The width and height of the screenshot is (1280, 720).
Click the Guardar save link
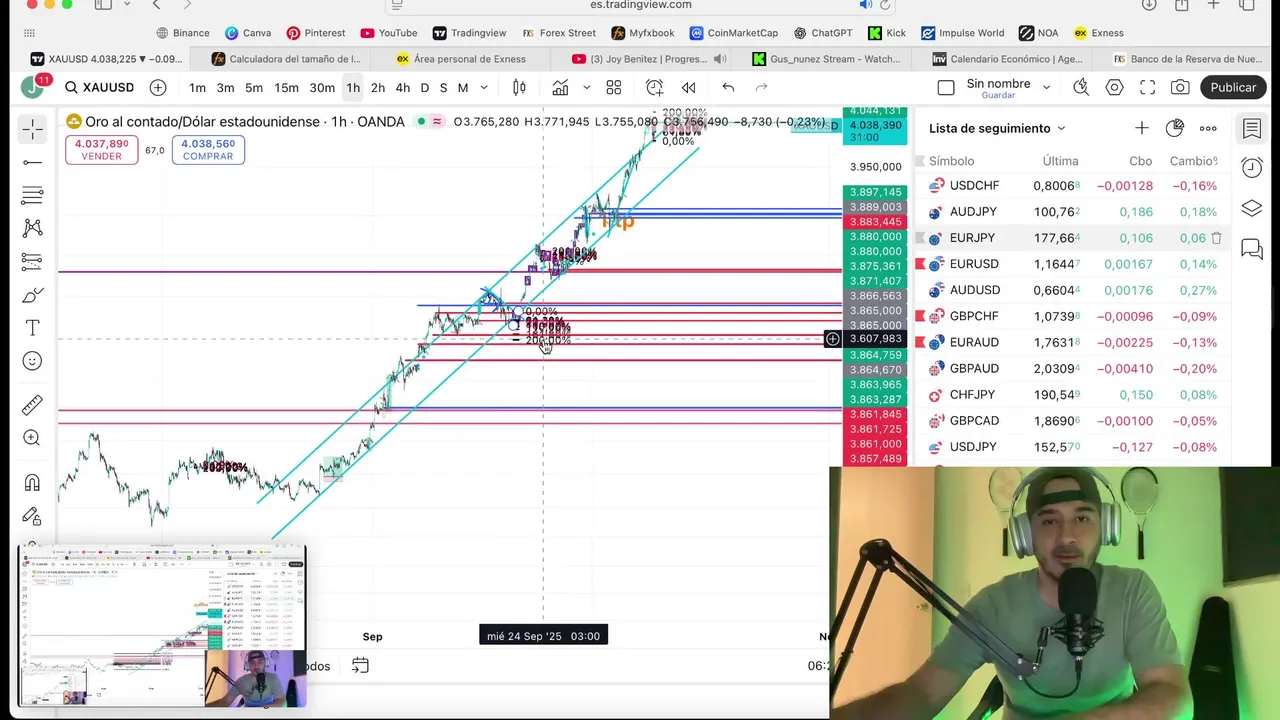point(998,95)
